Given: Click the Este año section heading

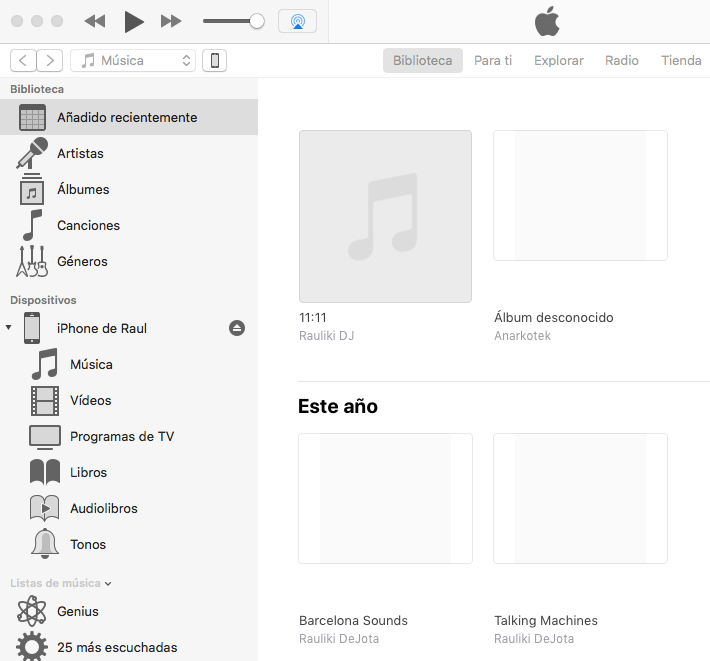Looking at the screenshot, I should (x=337, y=406).
